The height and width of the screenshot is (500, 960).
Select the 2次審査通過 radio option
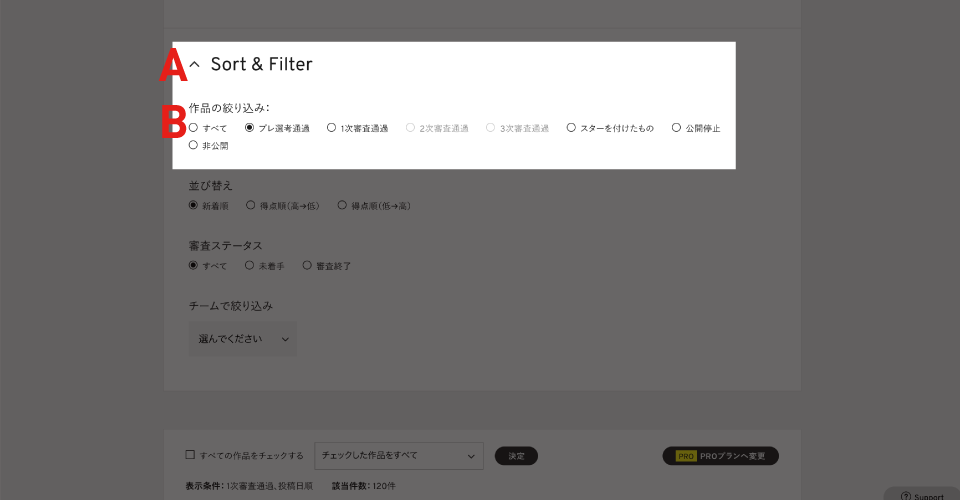[410, 128]
